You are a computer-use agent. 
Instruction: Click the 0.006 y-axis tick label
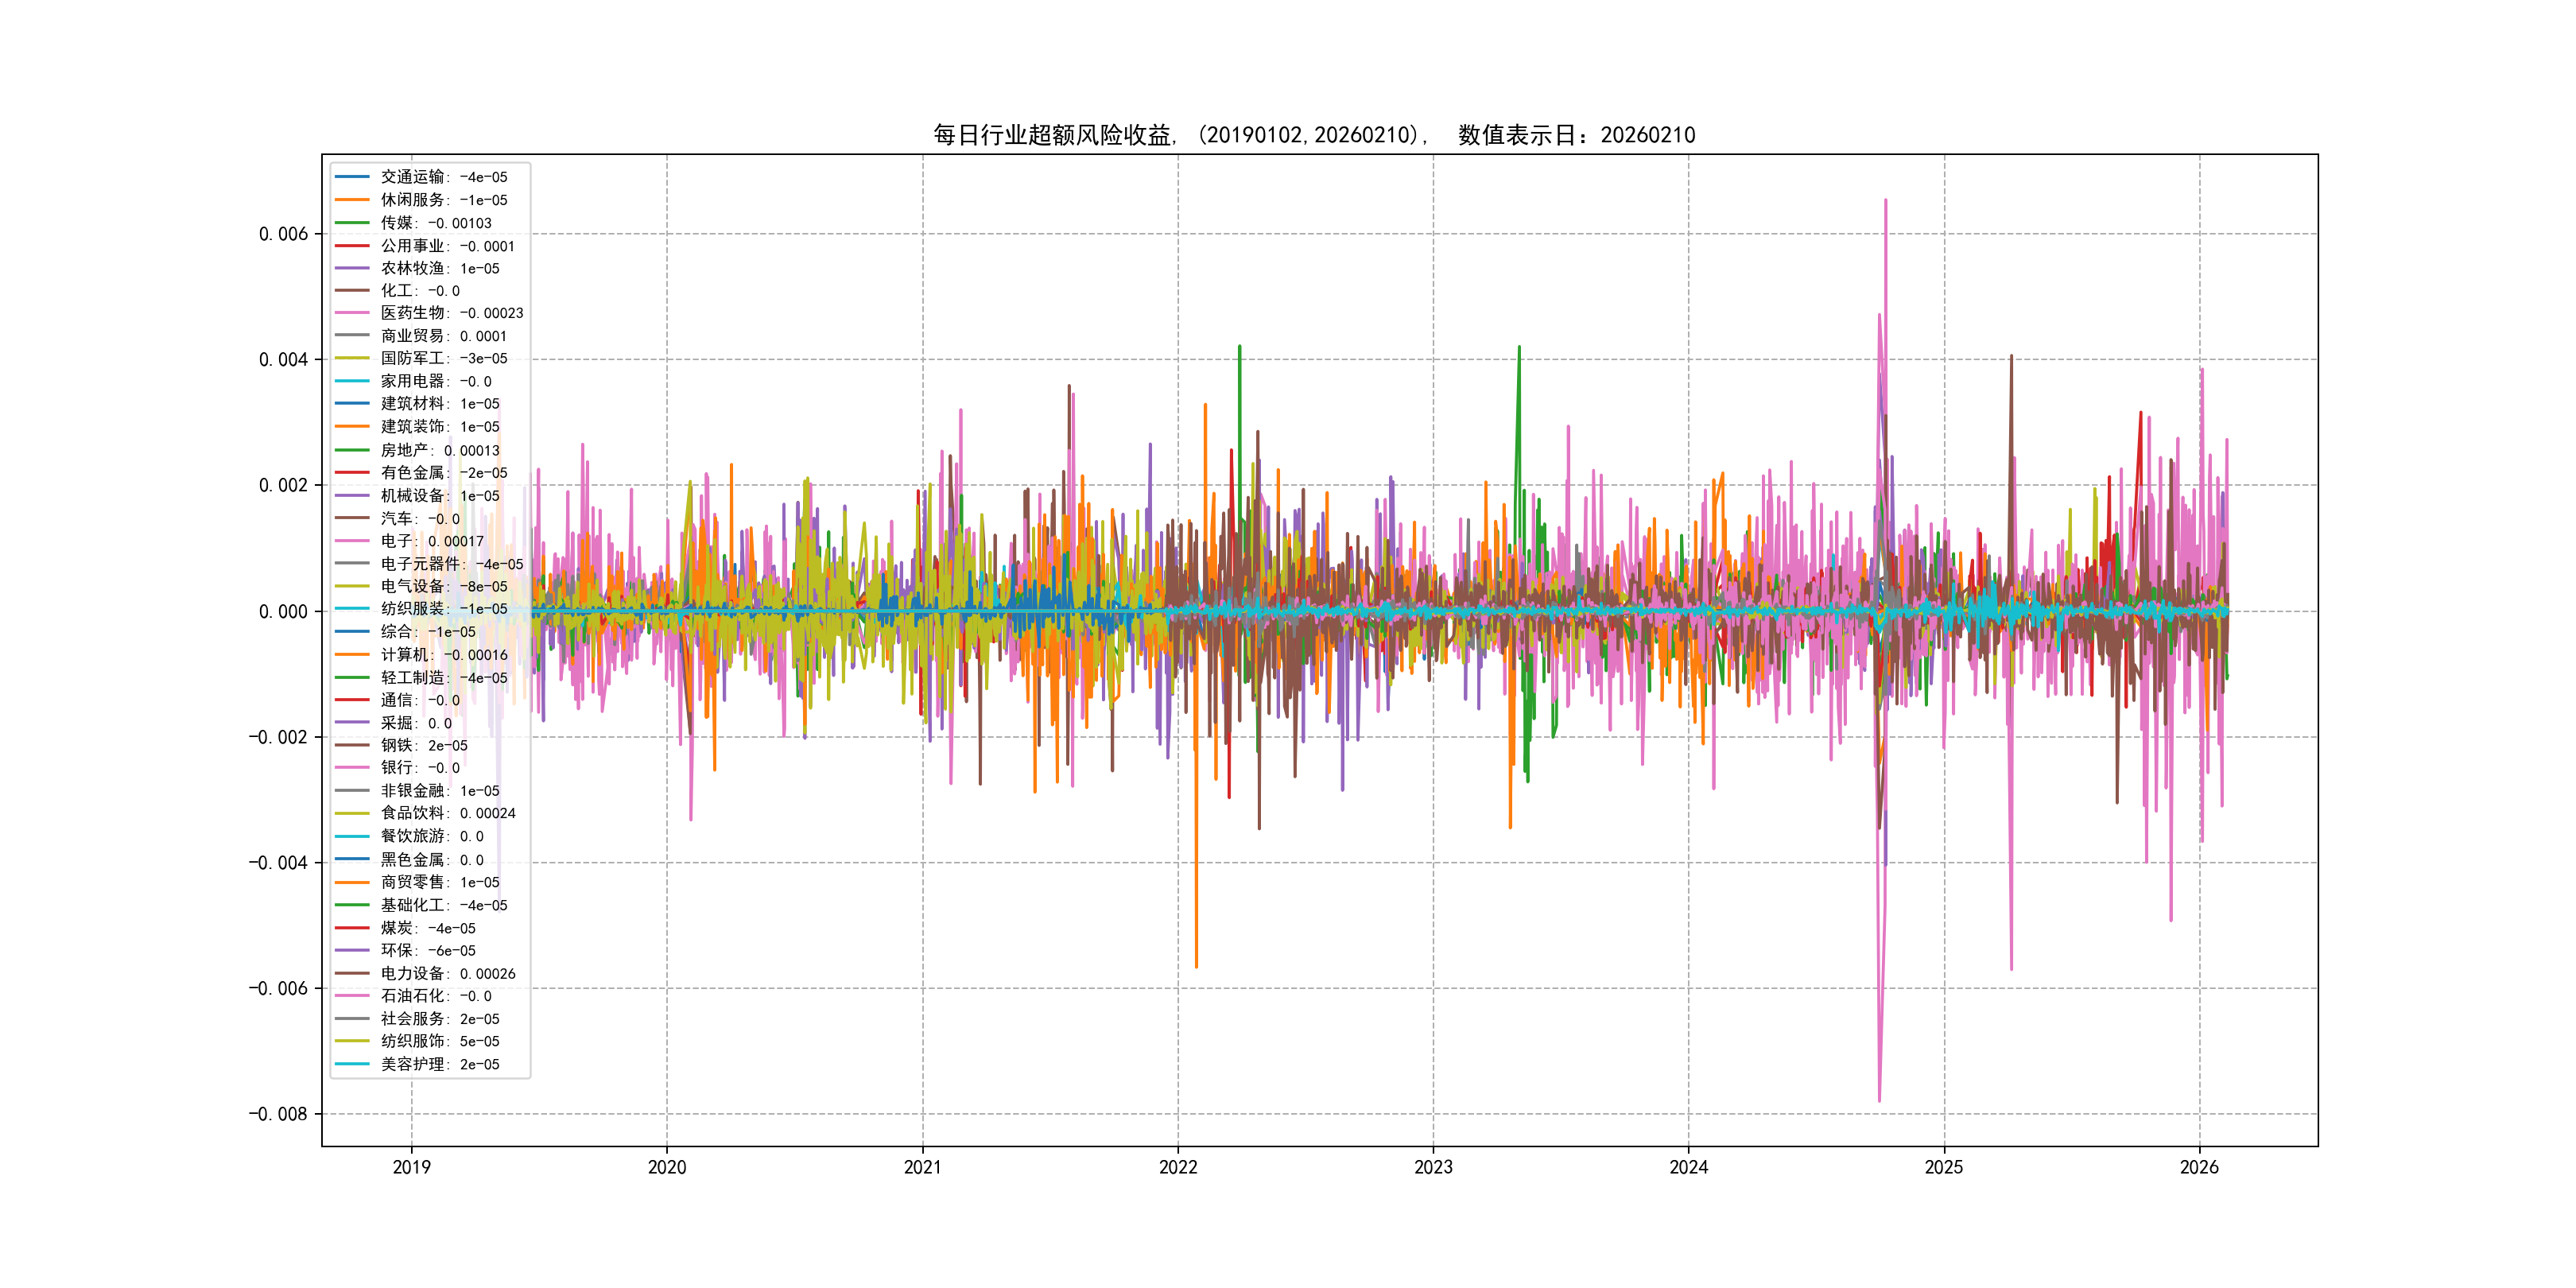tap(283, 234)
